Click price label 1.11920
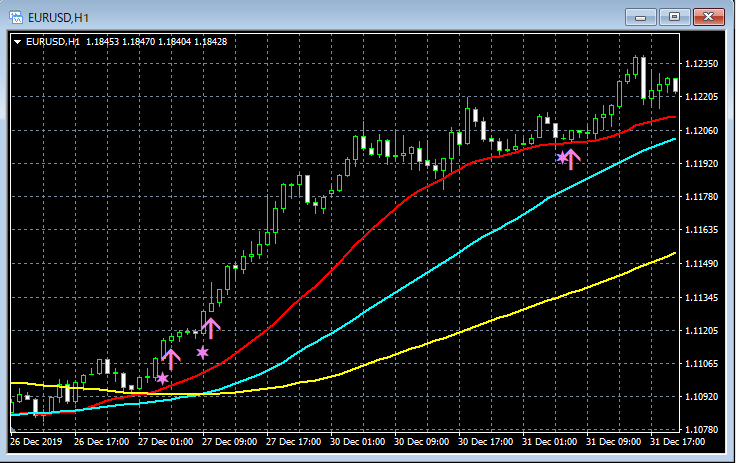The image size is (737, 463). [702, 164]
